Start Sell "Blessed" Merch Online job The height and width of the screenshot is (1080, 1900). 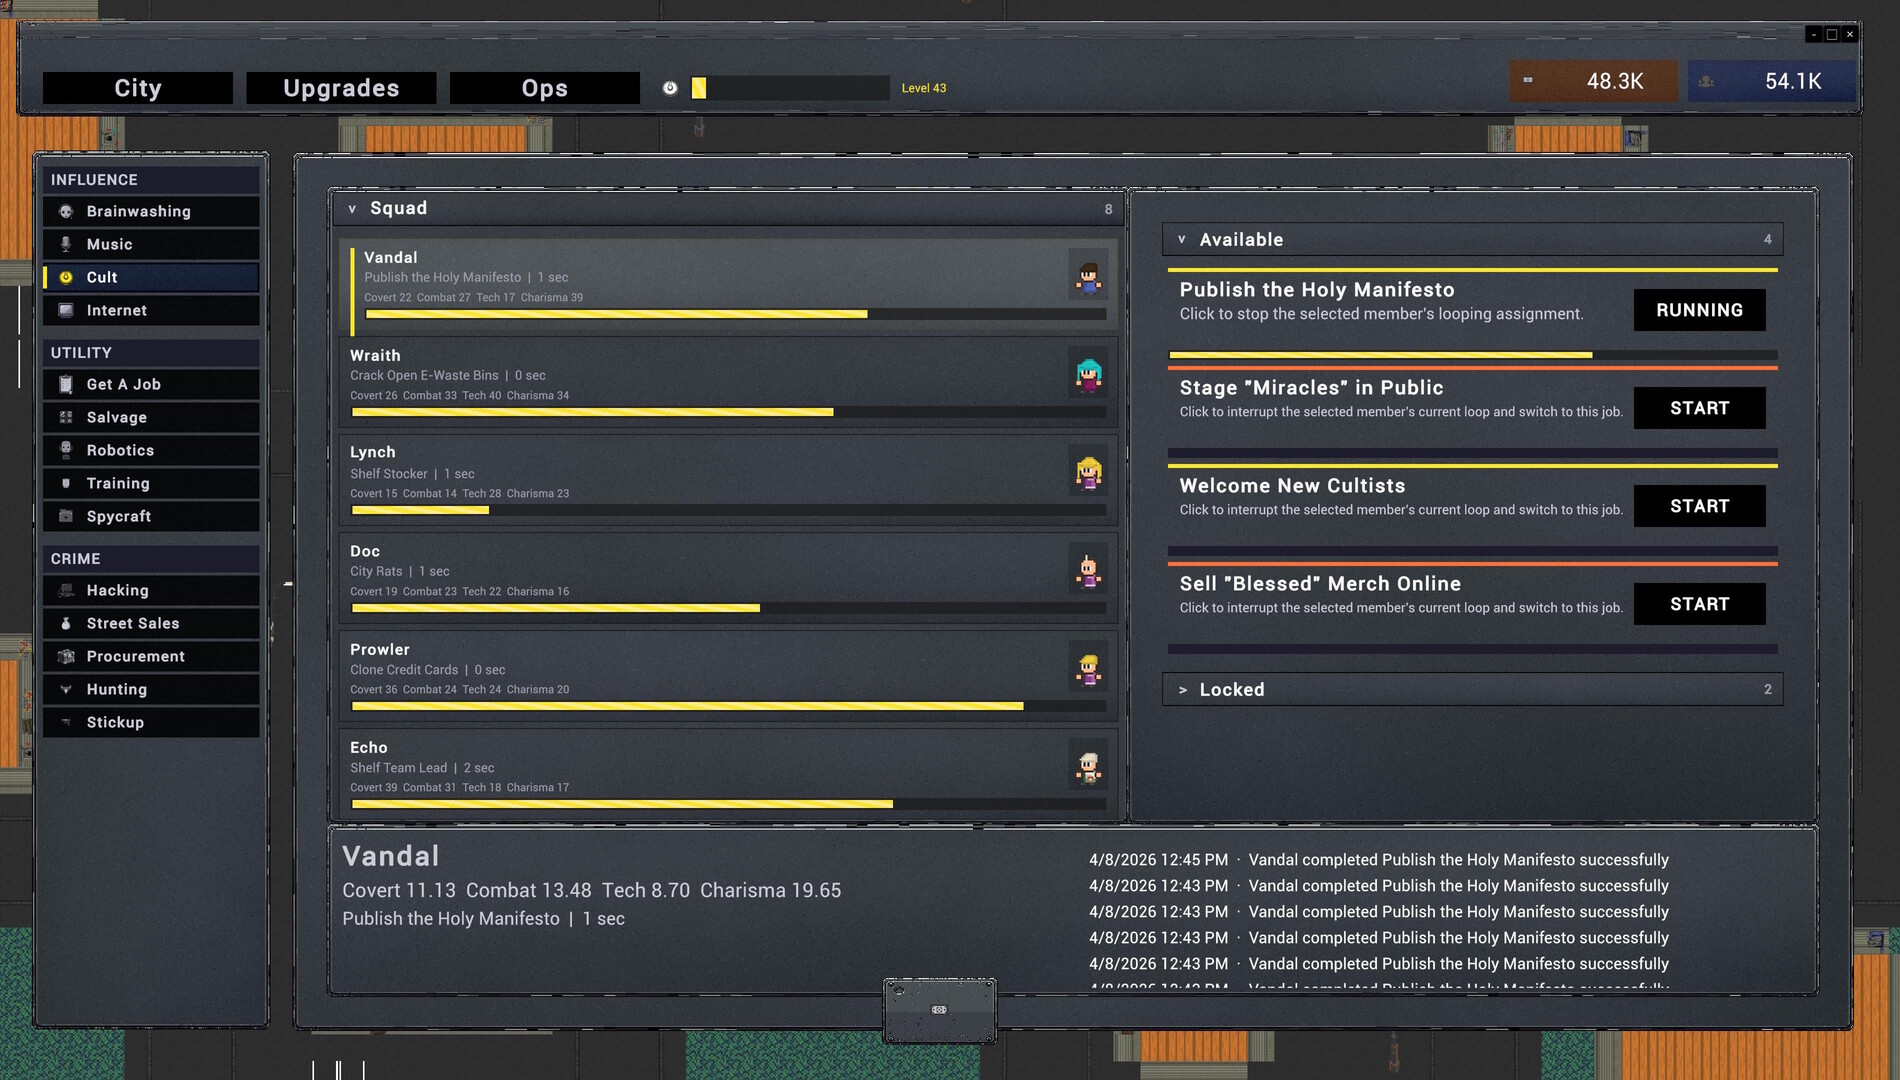(1698, 604)
